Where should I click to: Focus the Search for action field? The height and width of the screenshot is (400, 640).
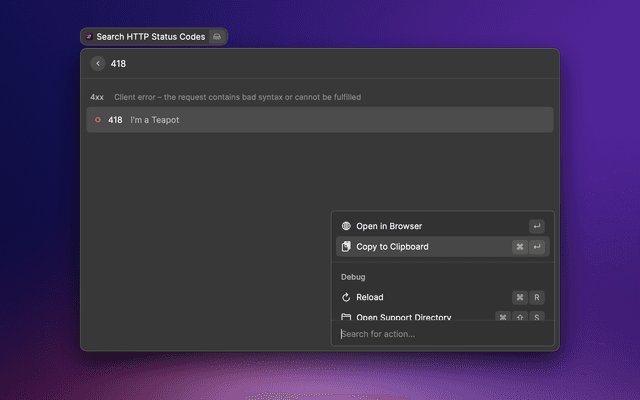tap(440, 334)
